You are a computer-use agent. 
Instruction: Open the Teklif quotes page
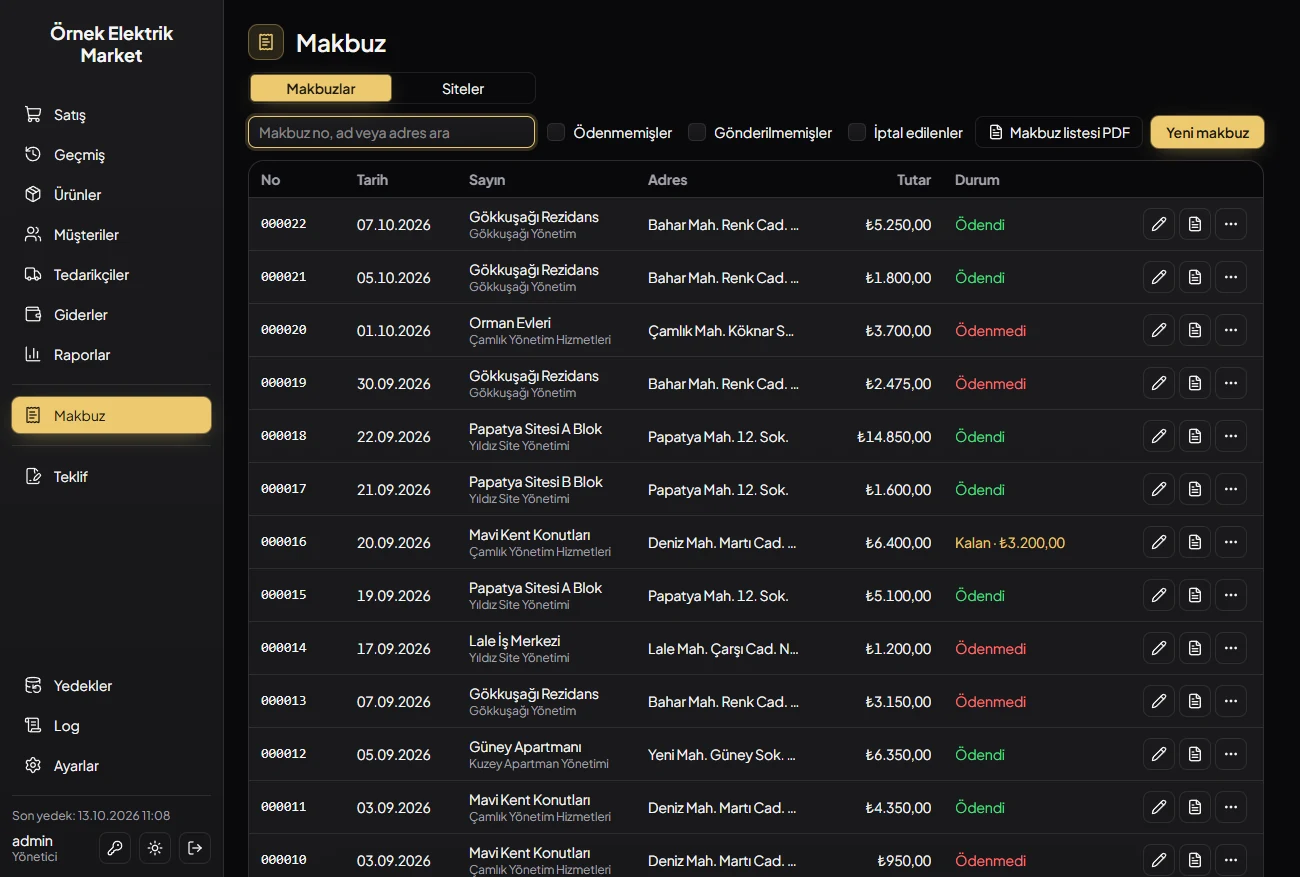point(111,477)
